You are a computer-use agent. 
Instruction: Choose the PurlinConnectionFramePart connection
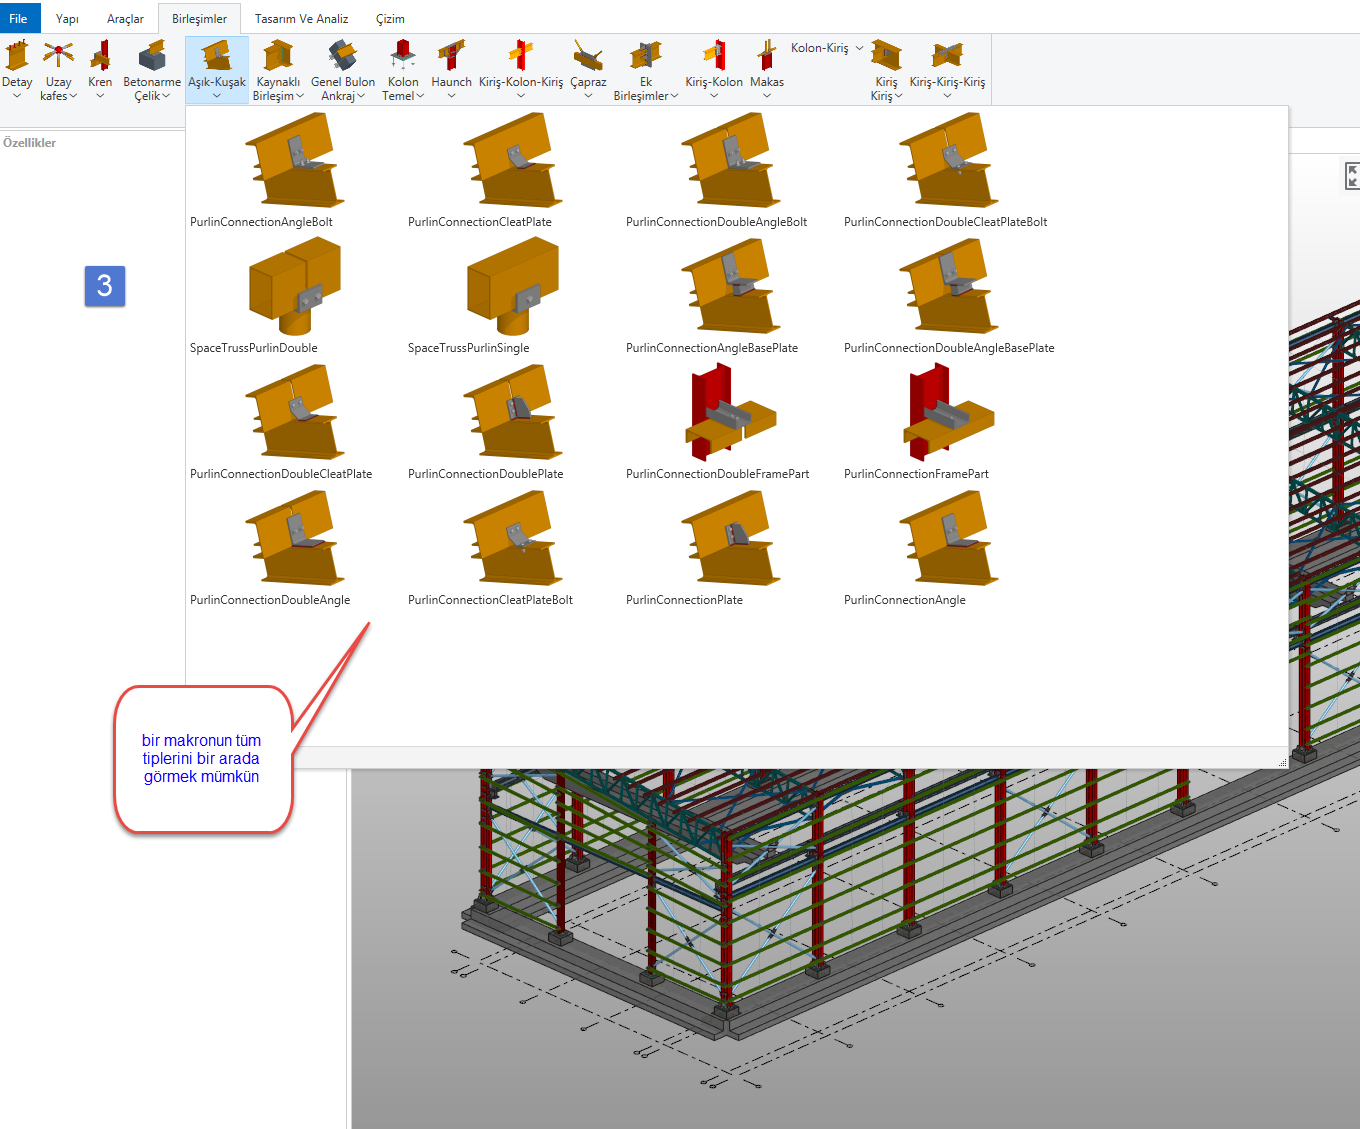click(947, 413)
